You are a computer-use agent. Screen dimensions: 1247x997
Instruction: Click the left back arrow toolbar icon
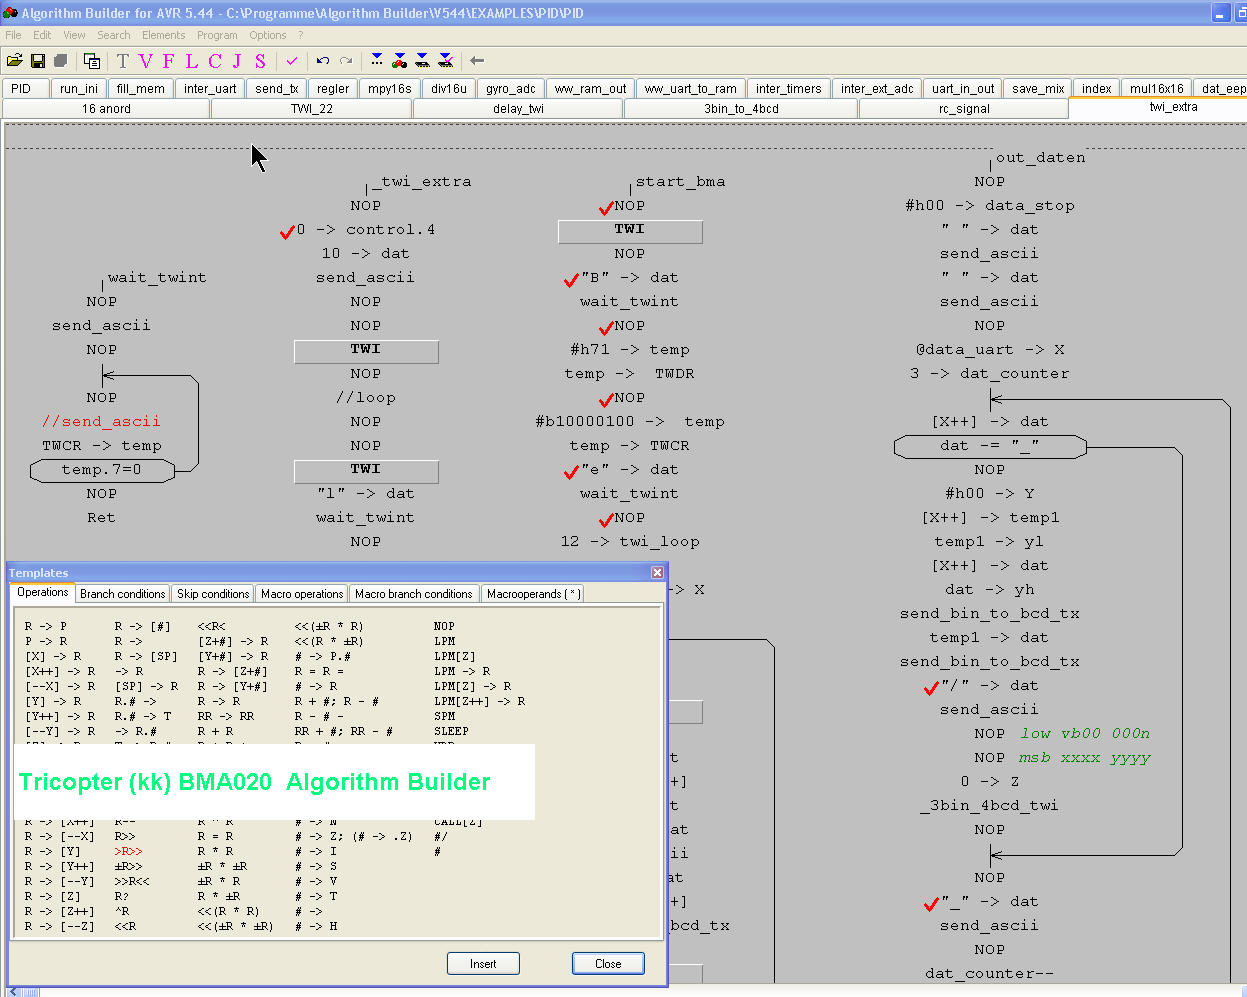[x=477, y=61]
